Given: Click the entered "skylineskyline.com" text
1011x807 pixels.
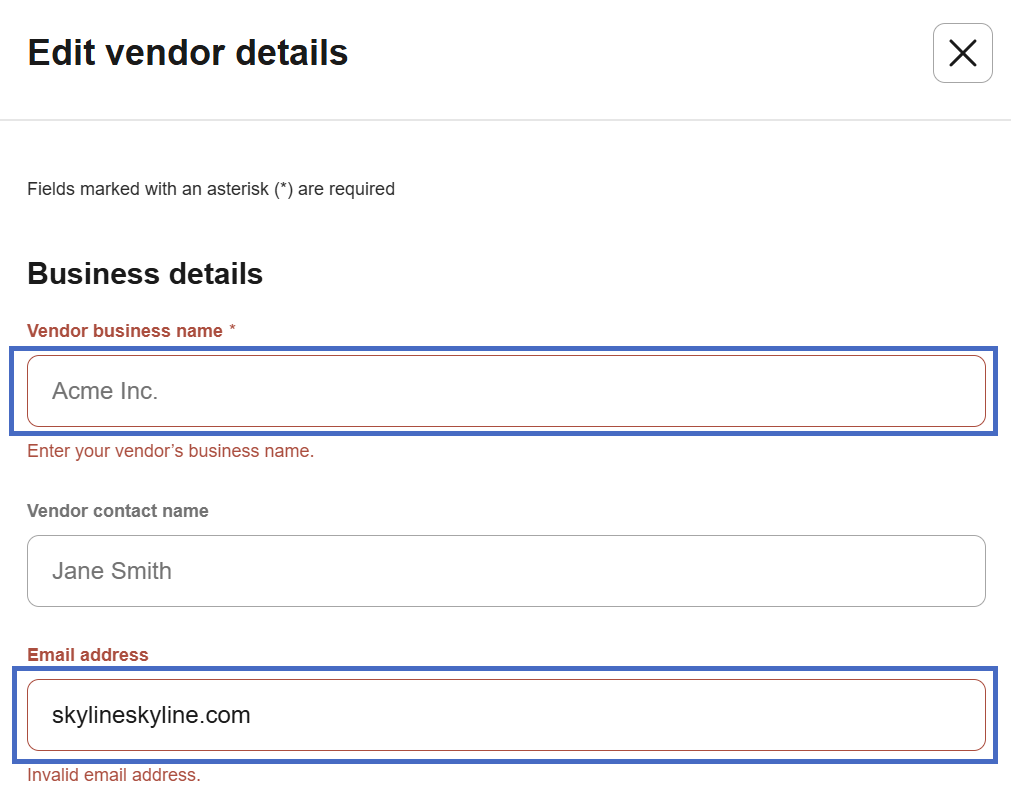Looking at the screenshot, I should (151, 715).
